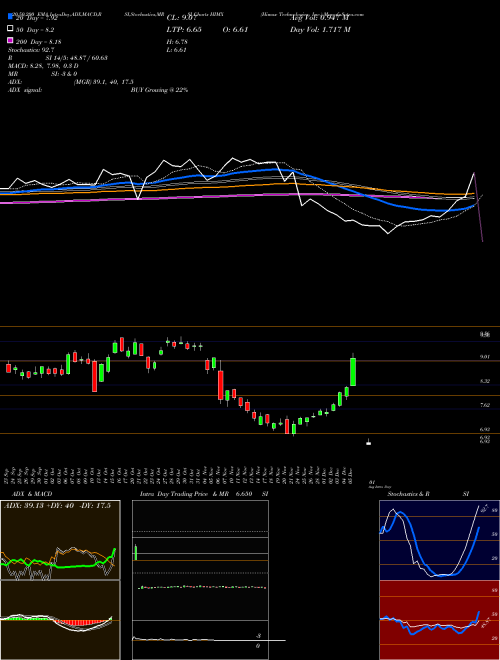Click the 'BUY Growing @ 22%' signal text
This screenshot has height=660, width=500.
coord(159,90)
